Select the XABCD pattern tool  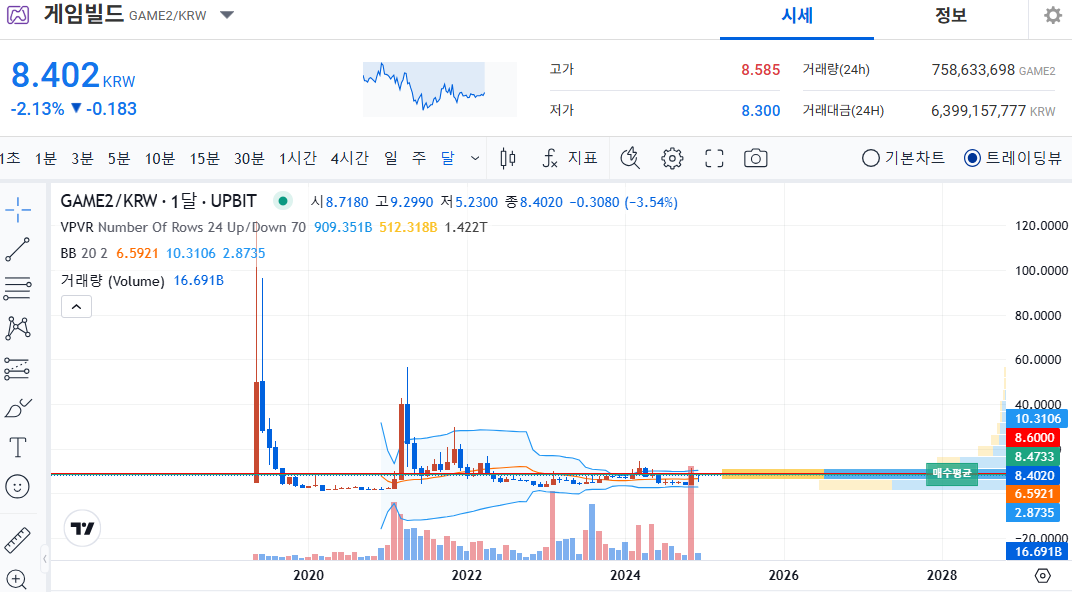coord(18,328)
